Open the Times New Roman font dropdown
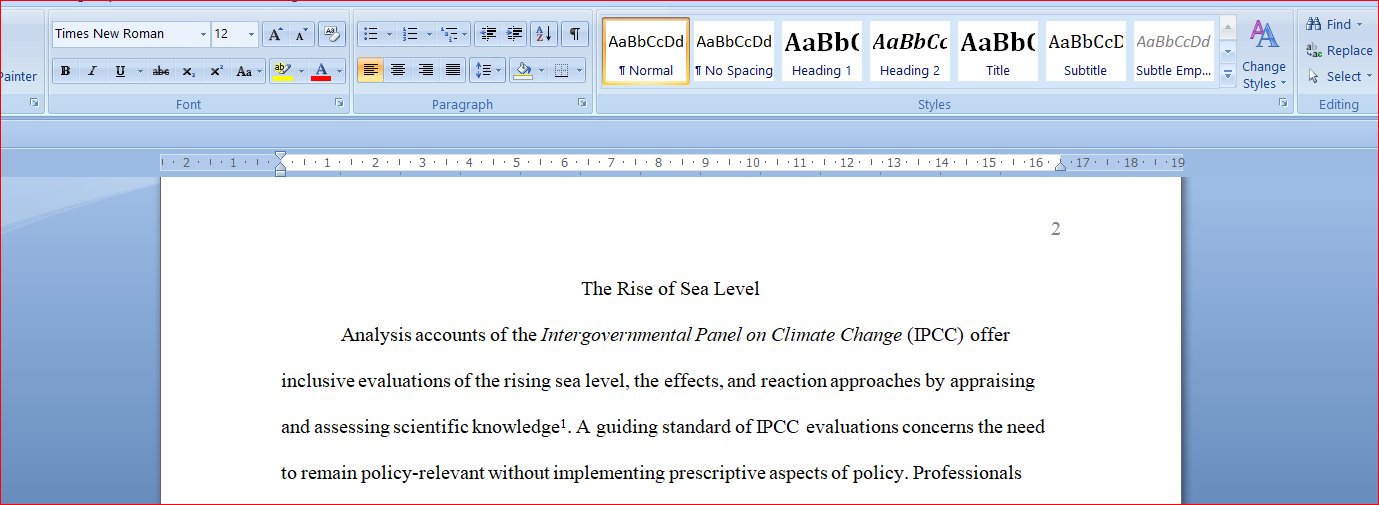 click(x=203, y=34)
